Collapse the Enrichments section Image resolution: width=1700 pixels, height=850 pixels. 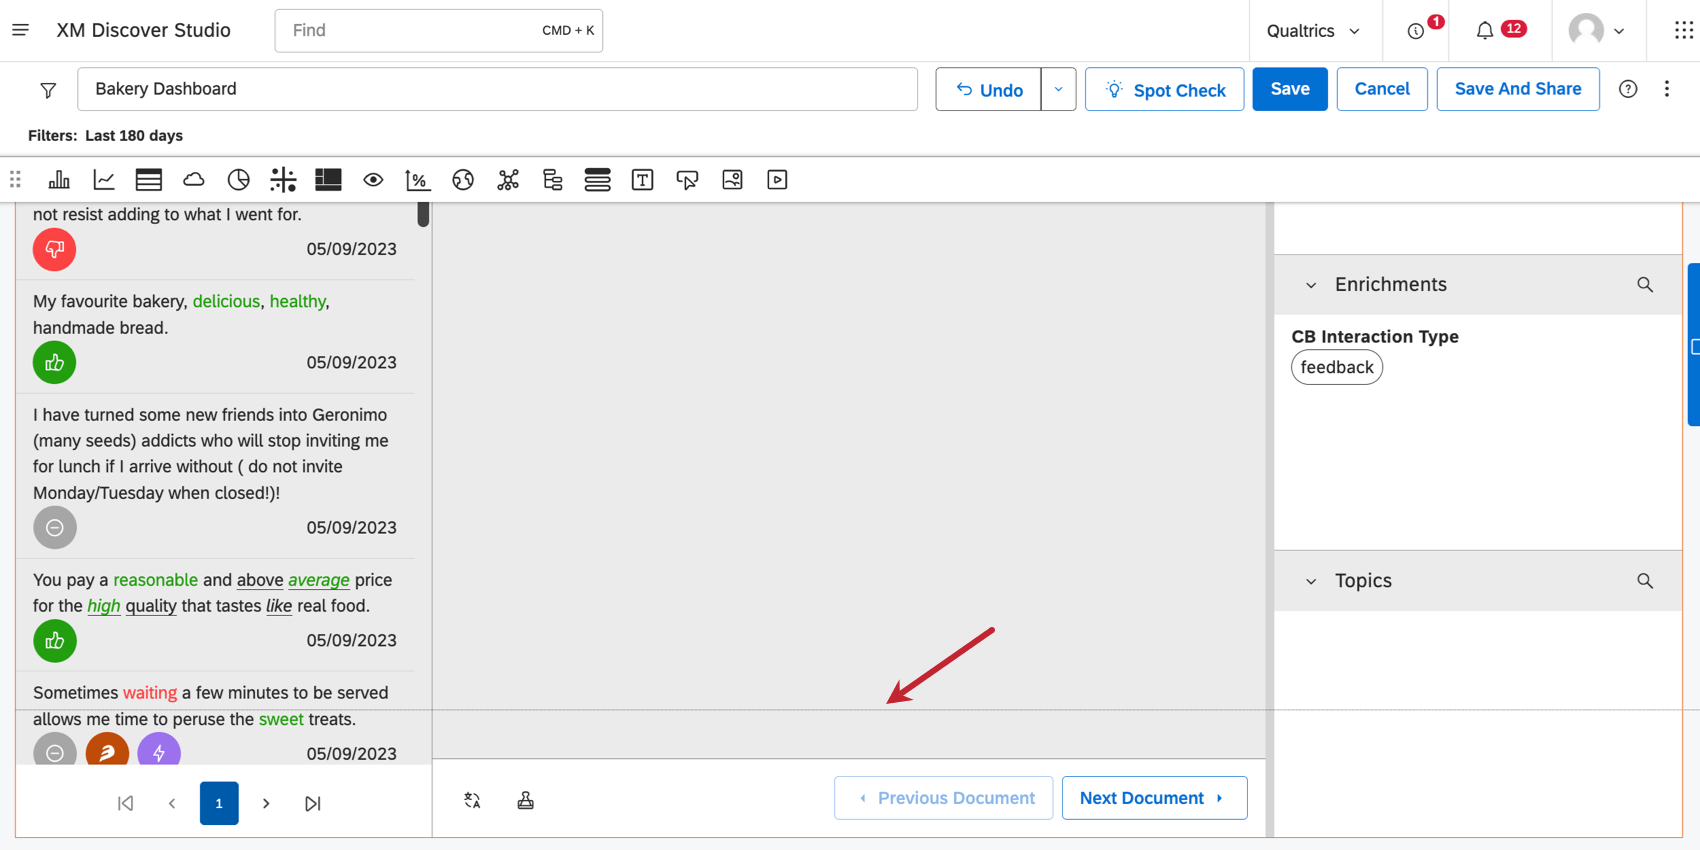[1311, 285]
